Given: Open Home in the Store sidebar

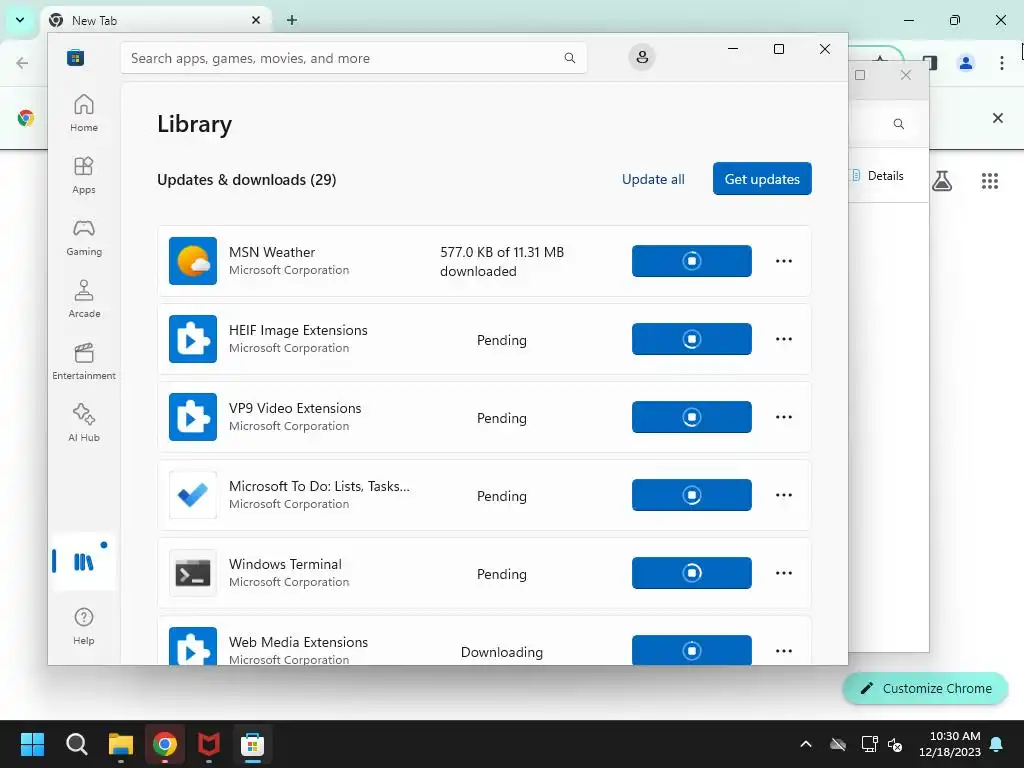Looking at the screenshot, I should pyautogui.click(x=84, y=113).
